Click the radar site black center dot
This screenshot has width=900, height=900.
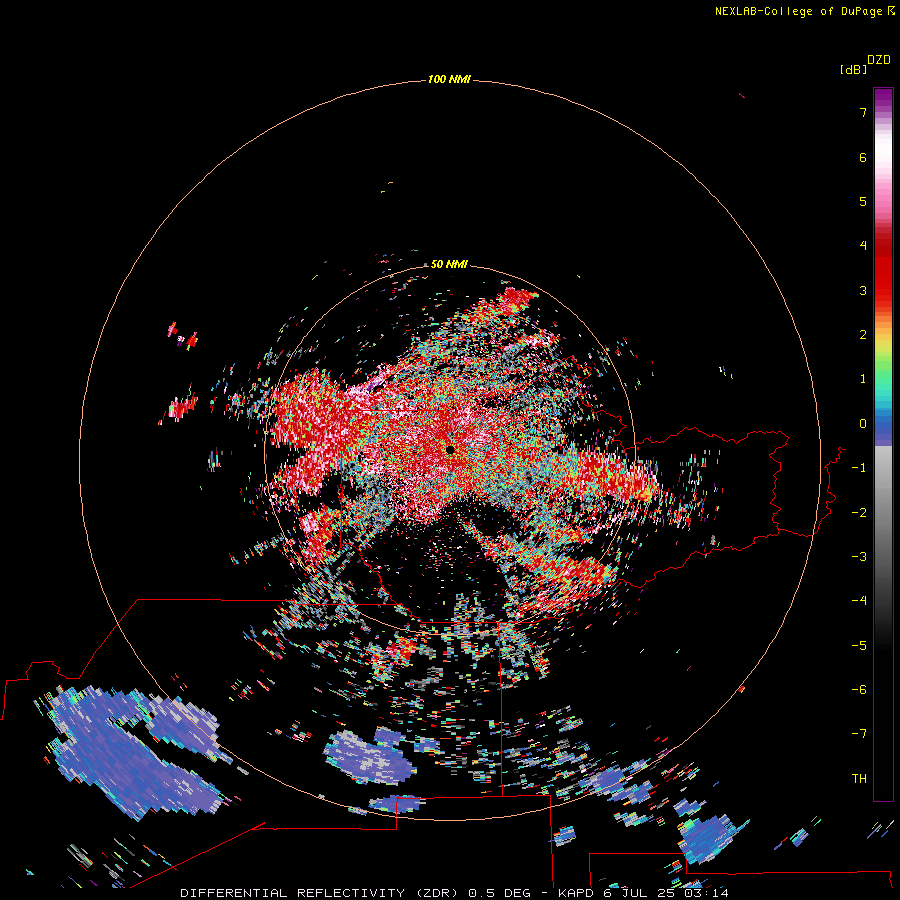click(451, 449)
